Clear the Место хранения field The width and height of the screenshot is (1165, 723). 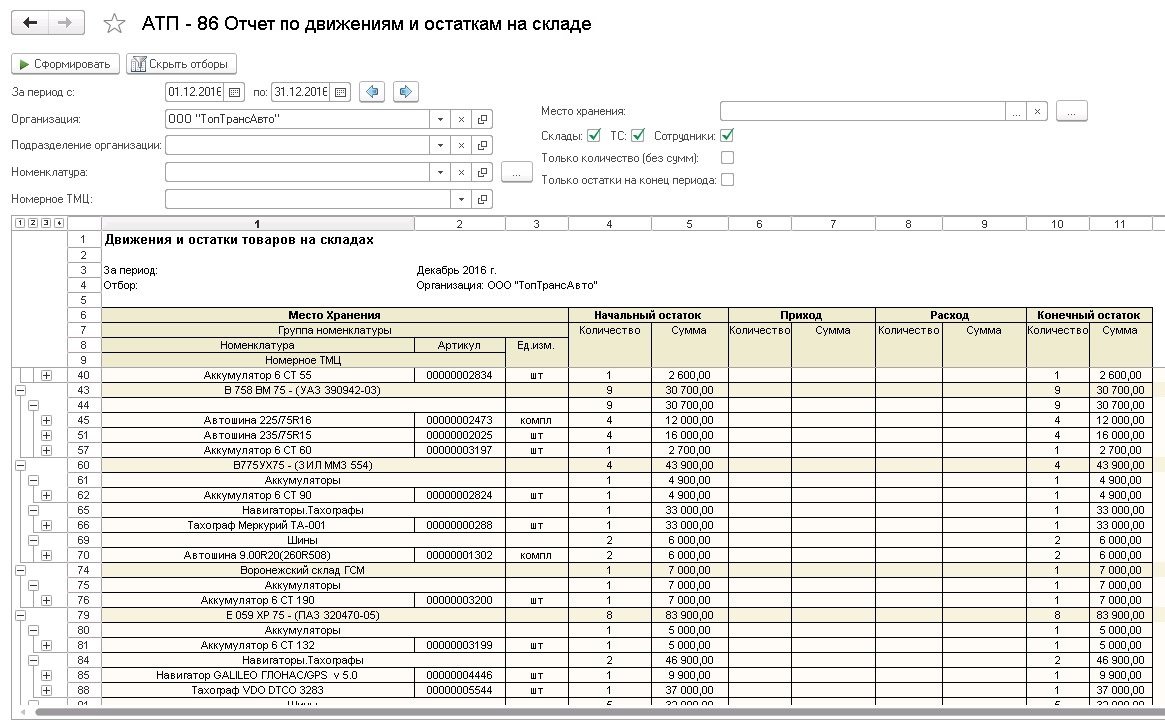1038,112
